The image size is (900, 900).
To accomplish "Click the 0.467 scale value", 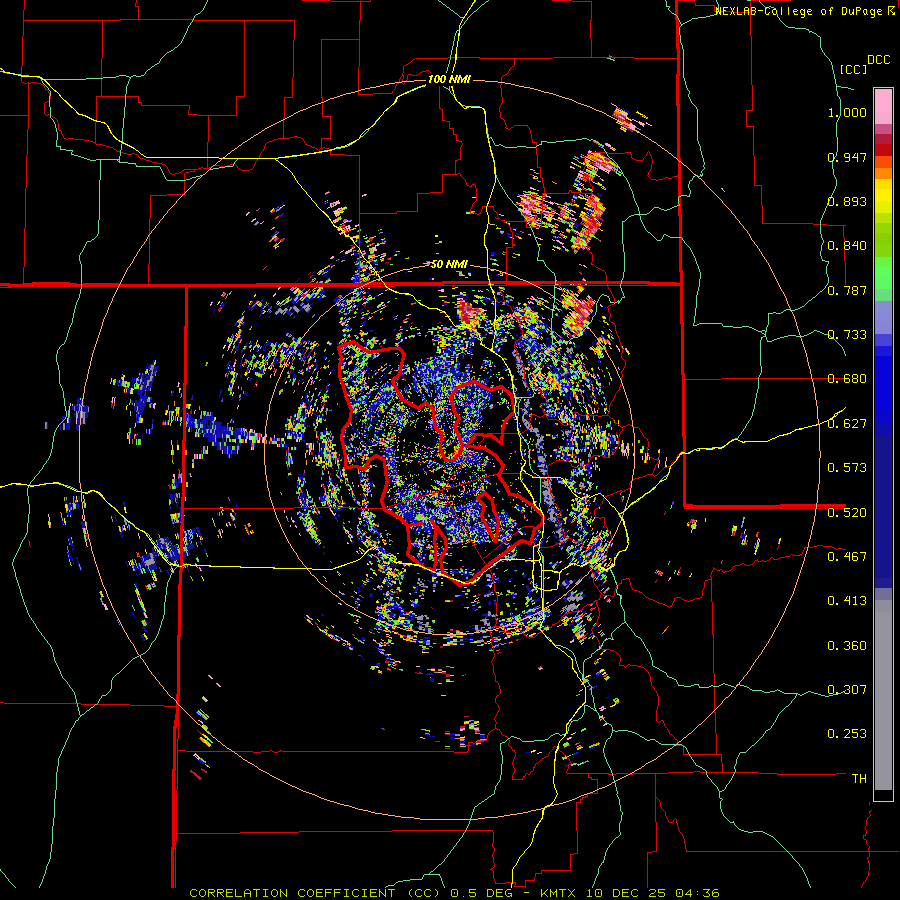I will point(847,557).
